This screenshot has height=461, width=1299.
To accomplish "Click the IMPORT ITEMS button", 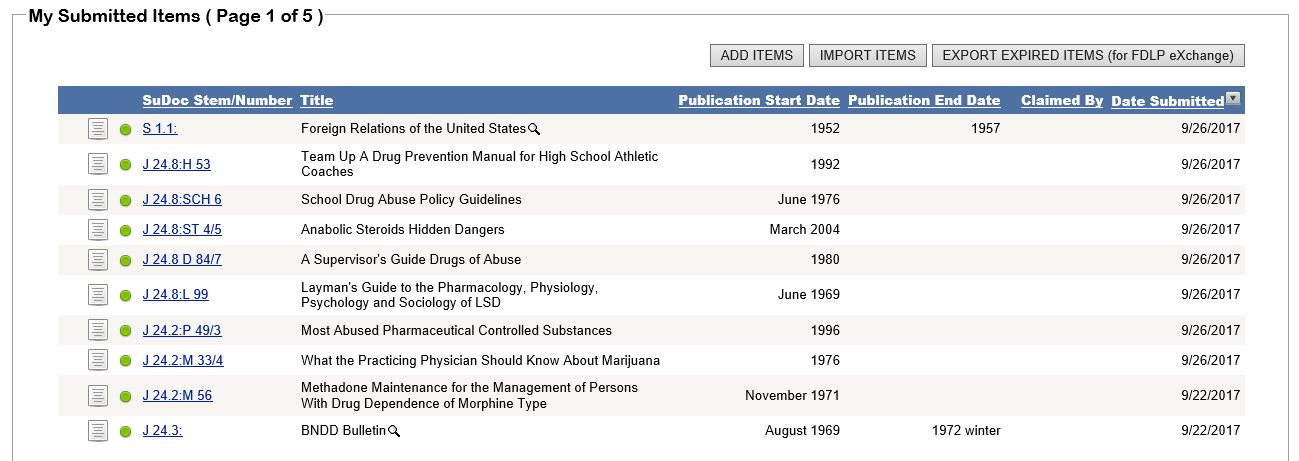I will click(x=868, y=56).
